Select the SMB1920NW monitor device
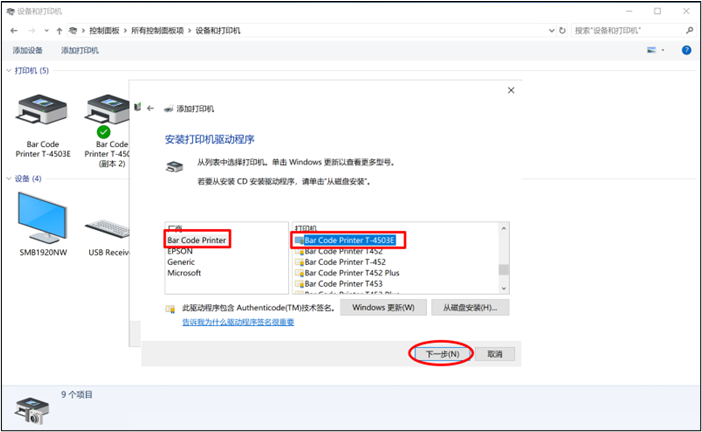 (43, 218)
